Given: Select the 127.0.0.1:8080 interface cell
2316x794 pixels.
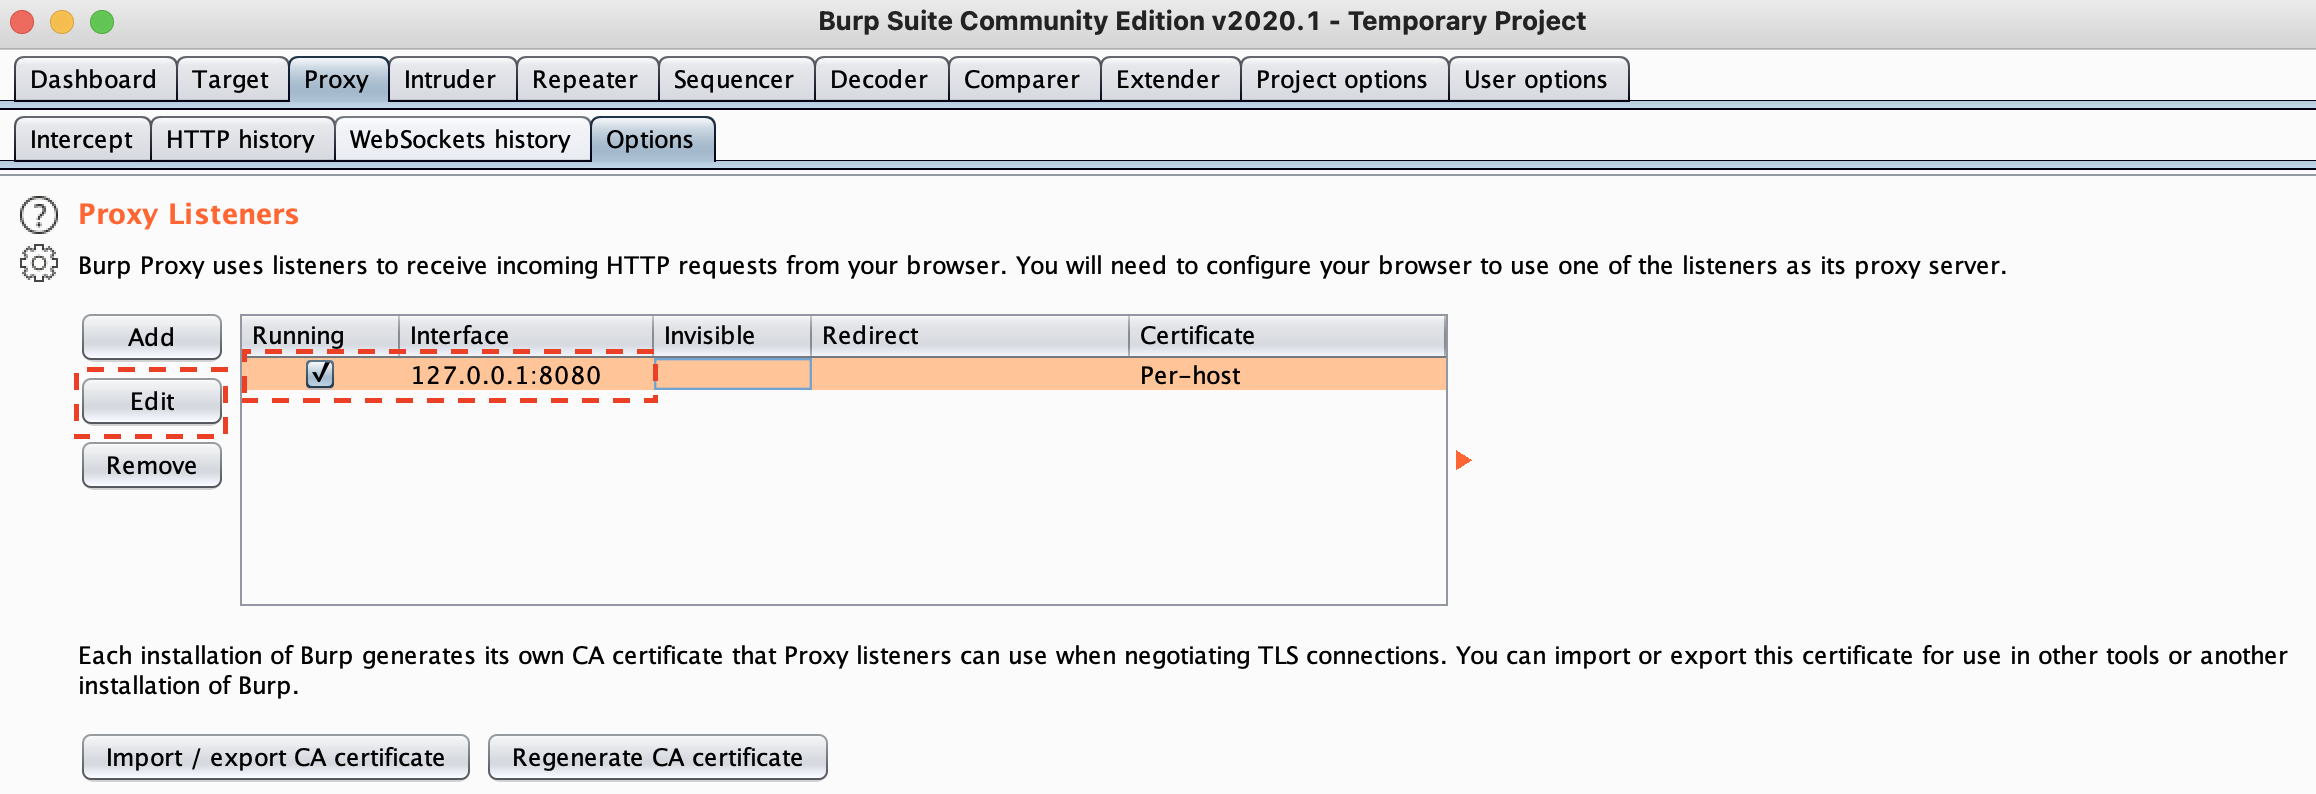Looking at the screenshot, I should [526, 375].
